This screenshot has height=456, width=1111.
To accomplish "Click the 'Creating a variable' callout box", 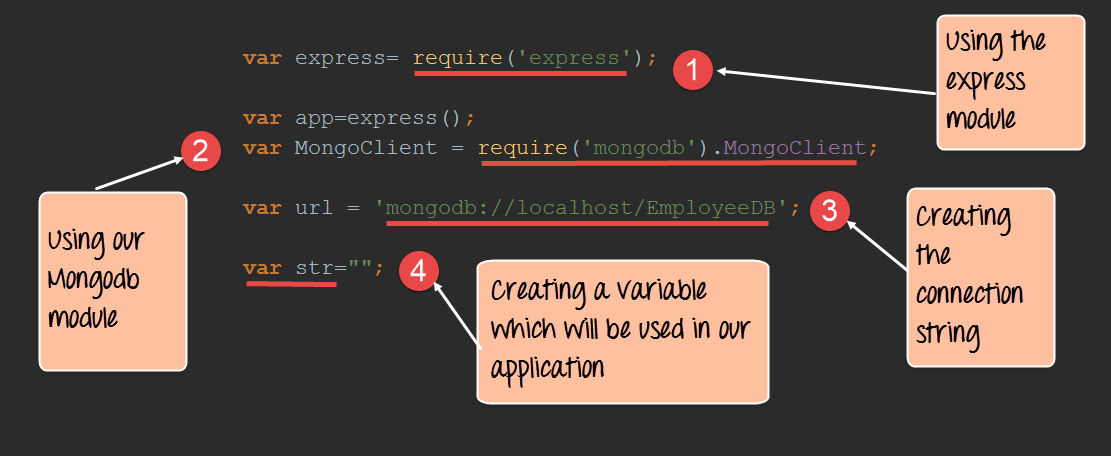I will click(622, 331).
